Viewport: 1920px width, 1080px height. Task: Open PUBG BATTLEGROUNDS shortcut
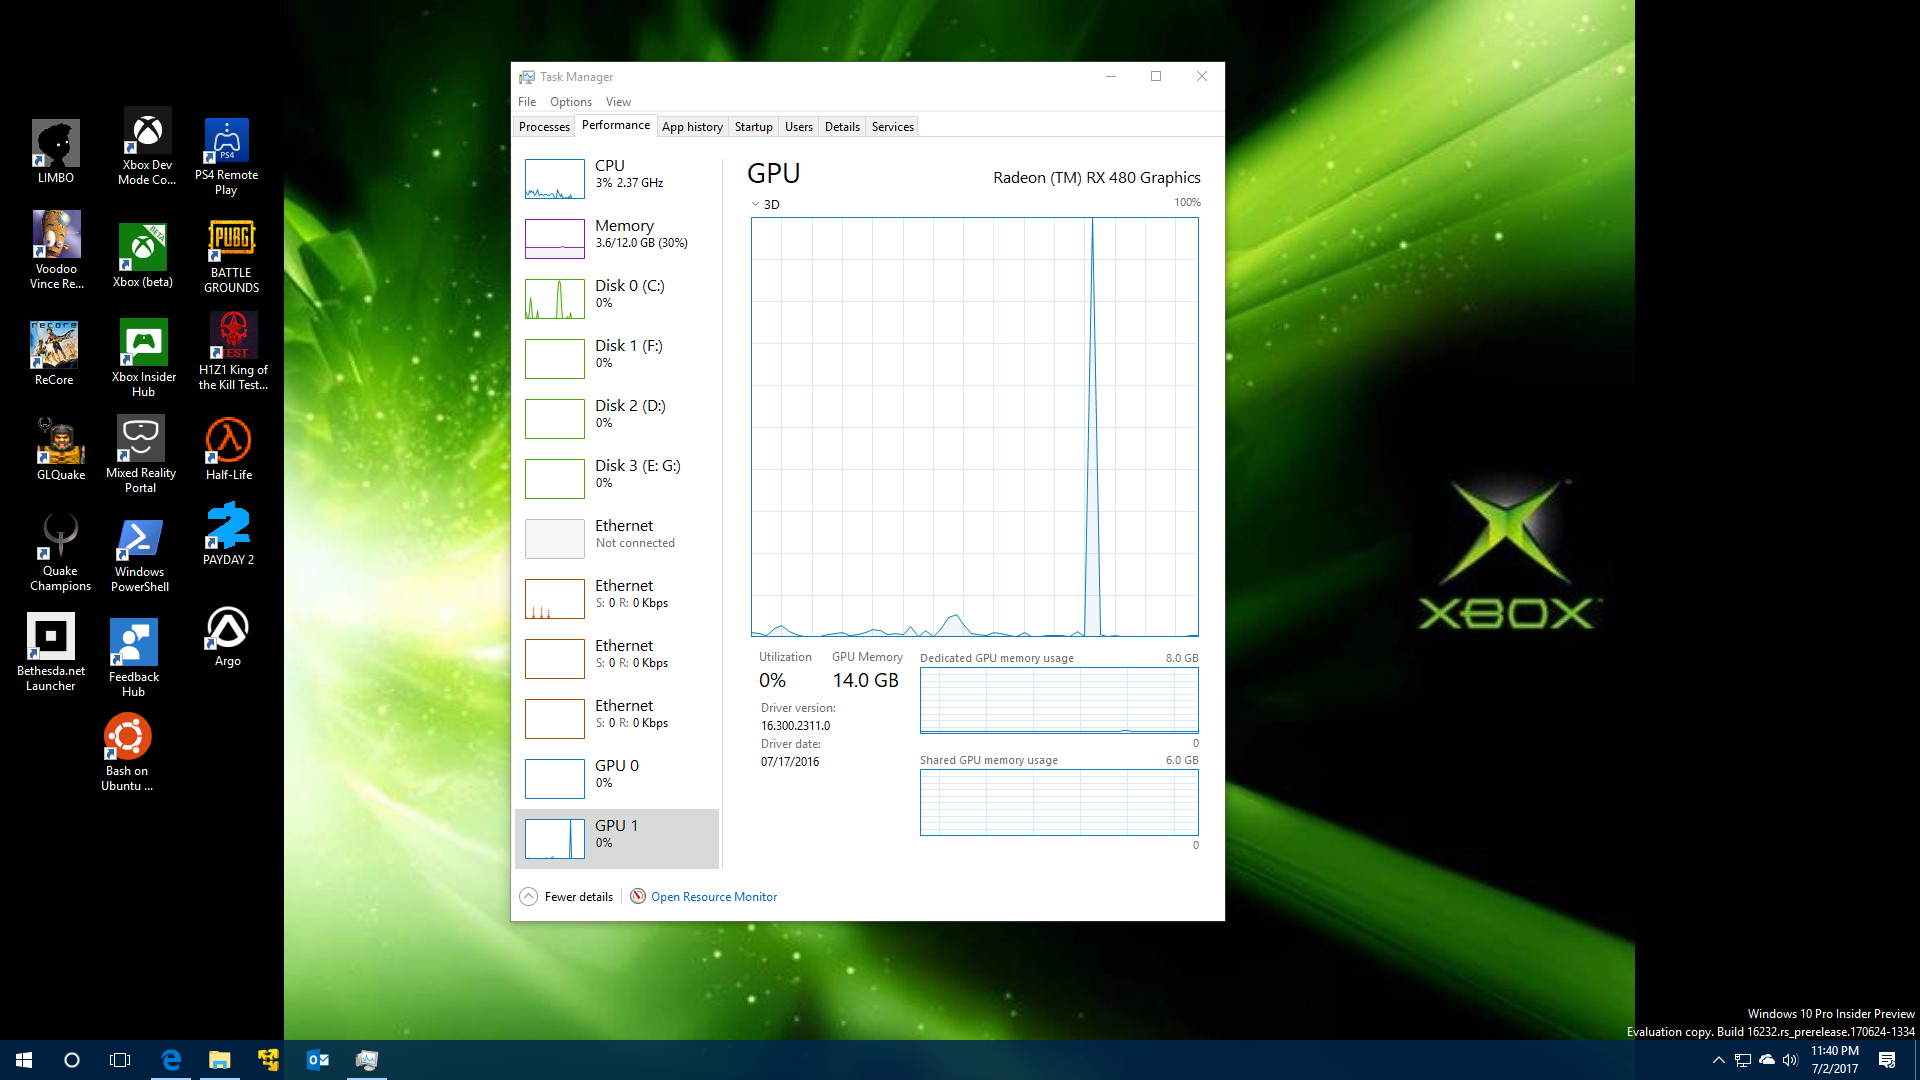coord(231,256)
